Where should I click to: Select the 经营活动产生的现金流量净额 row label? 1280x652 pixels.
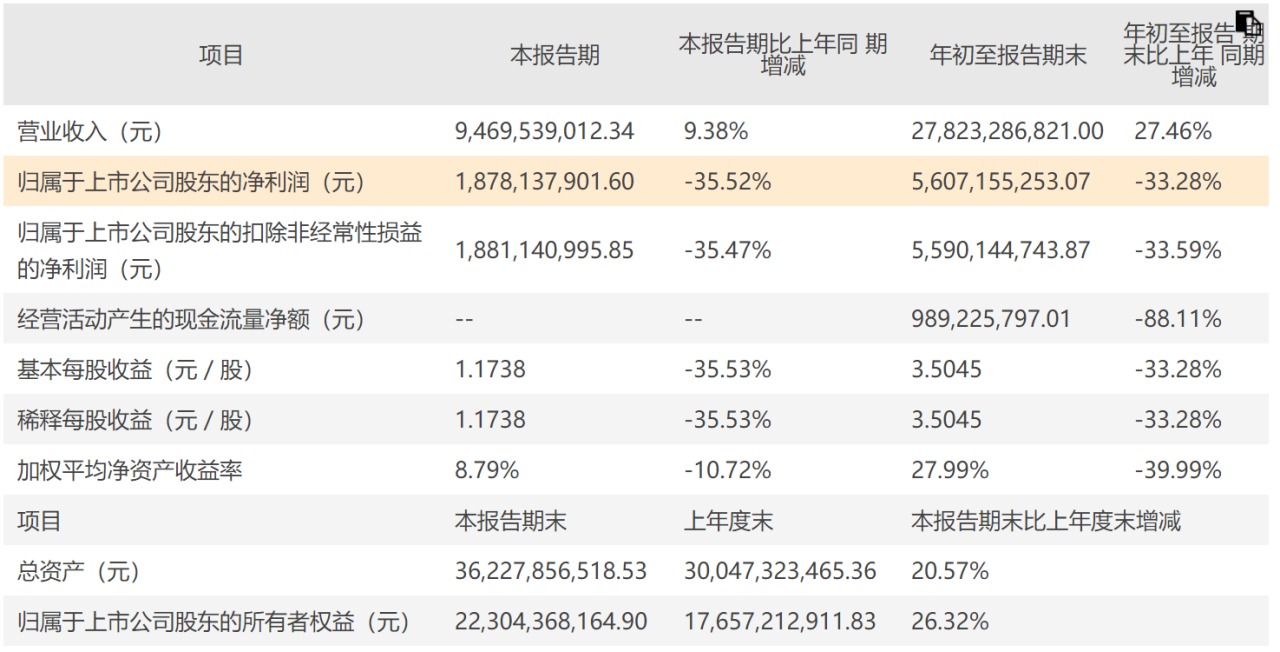(x=192, y=320)
